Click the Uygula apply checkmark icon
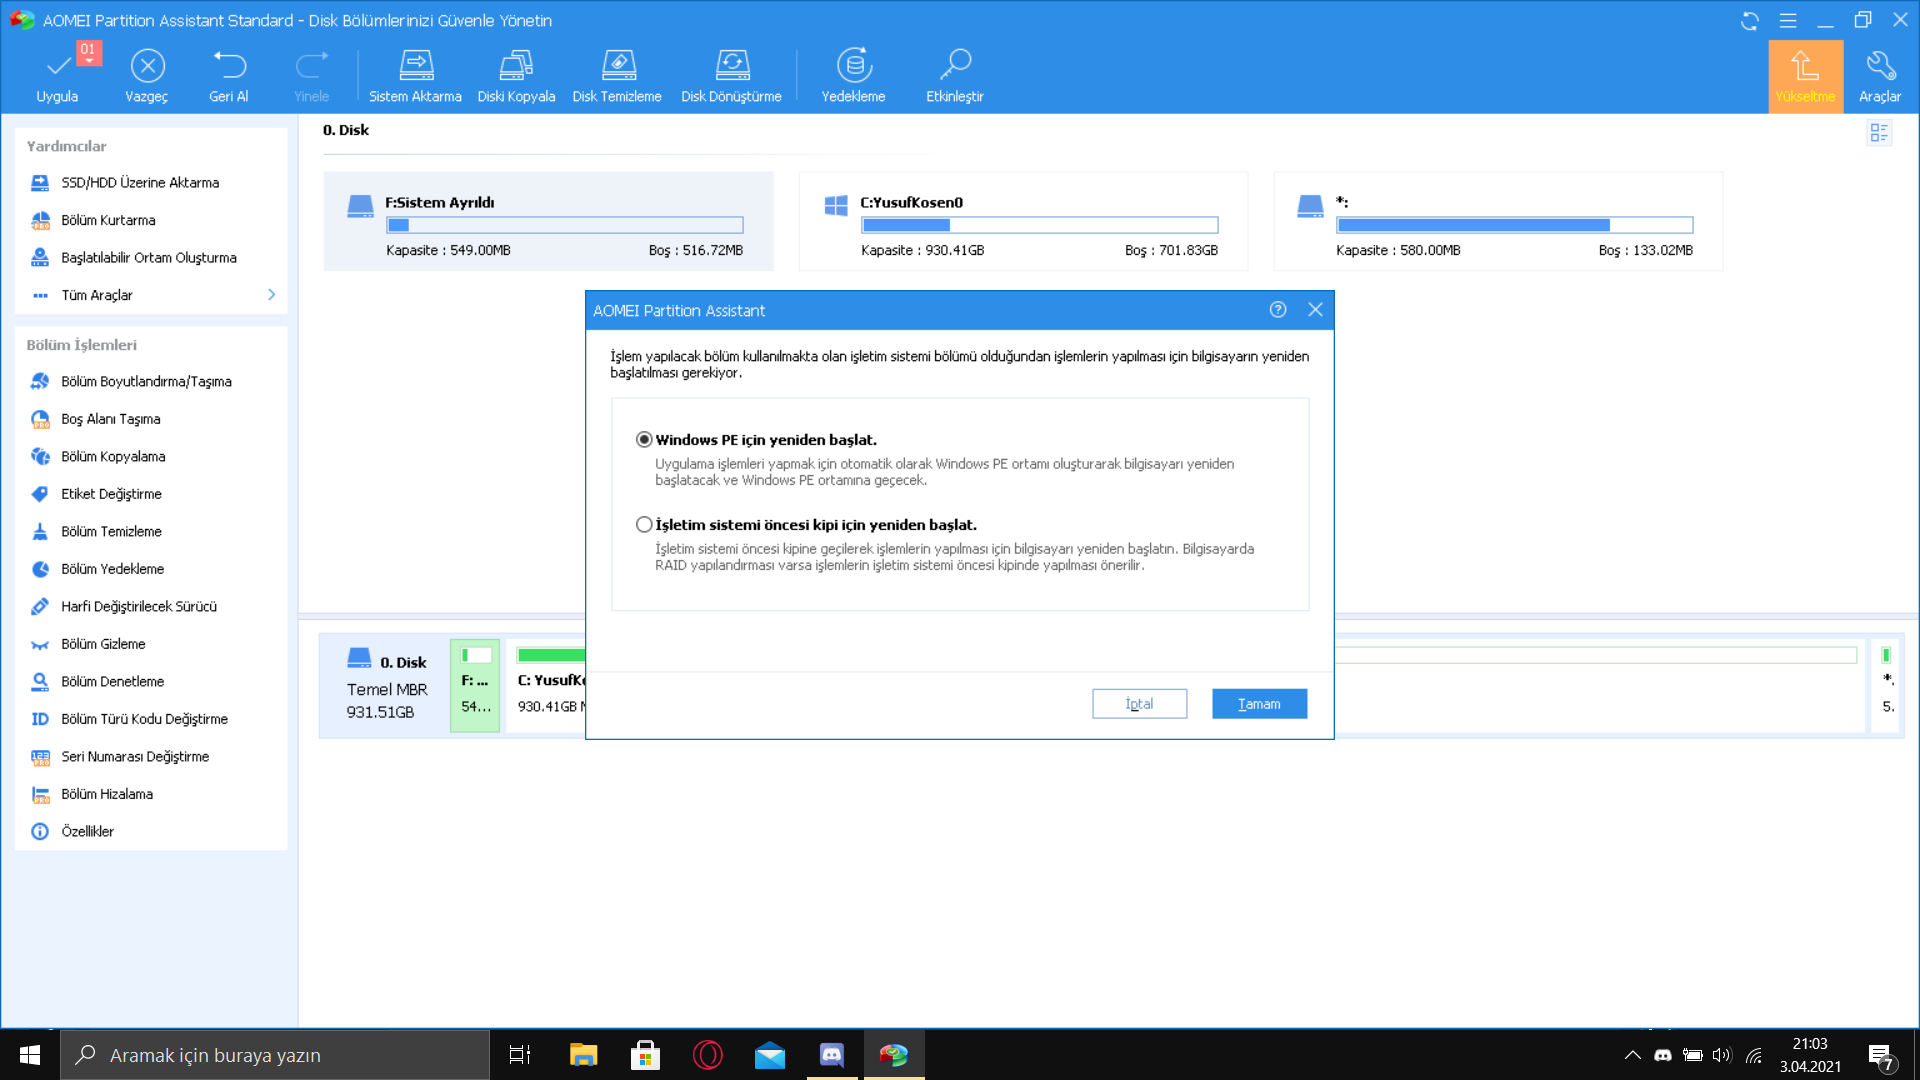Viewport: 1920px width, 1080px height. coord(58,66)
